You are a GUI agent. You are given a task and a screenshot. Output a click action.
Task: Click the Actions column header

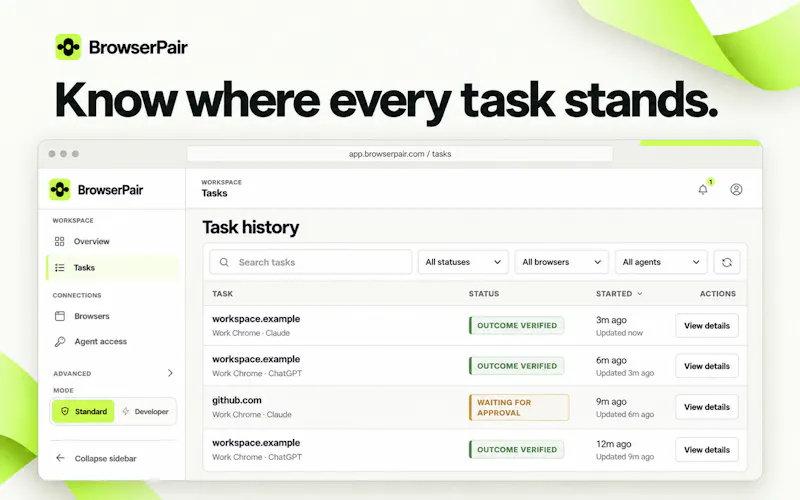click(x=718, y=294)
